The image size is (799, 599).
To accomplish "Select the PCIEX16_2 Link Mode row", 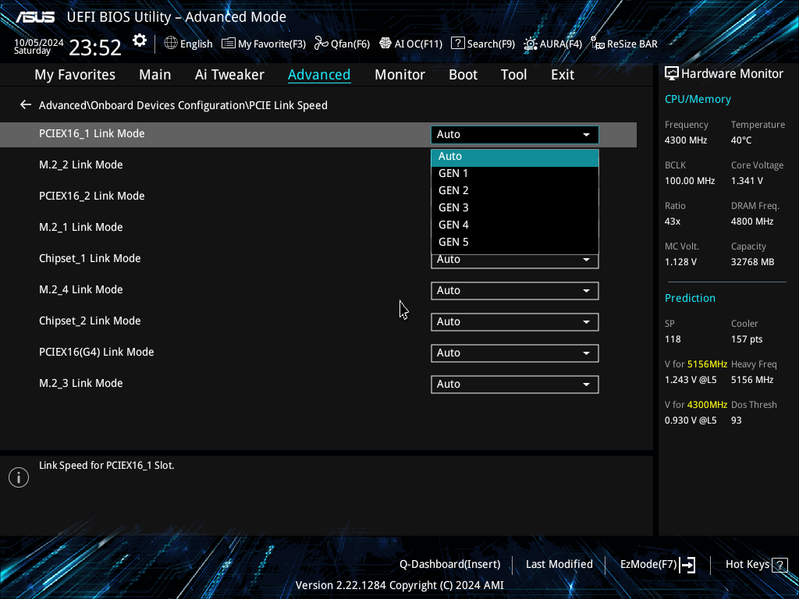I will [x=318, y=196].
